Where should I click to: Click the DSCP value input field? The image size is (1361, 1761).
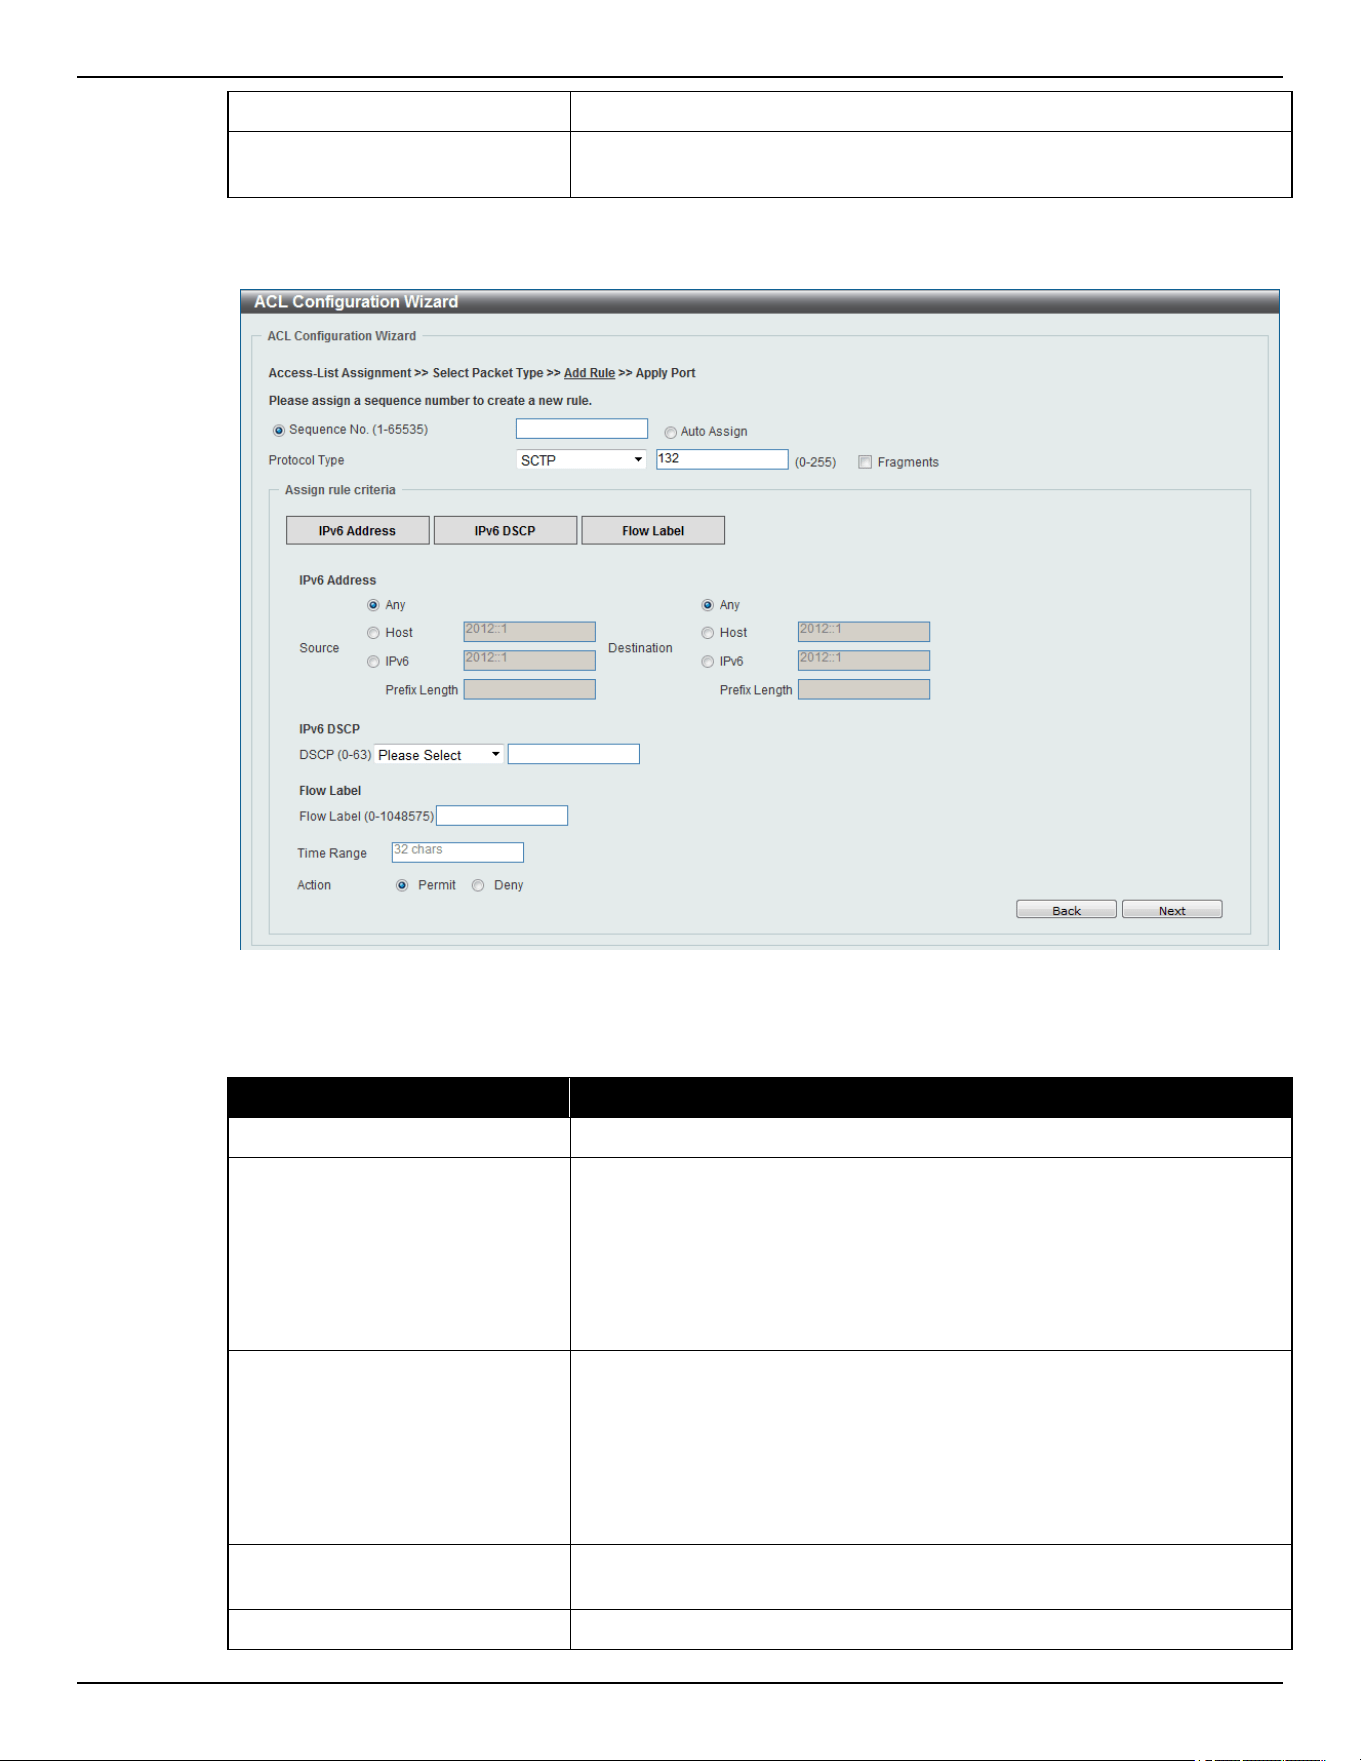574,754
